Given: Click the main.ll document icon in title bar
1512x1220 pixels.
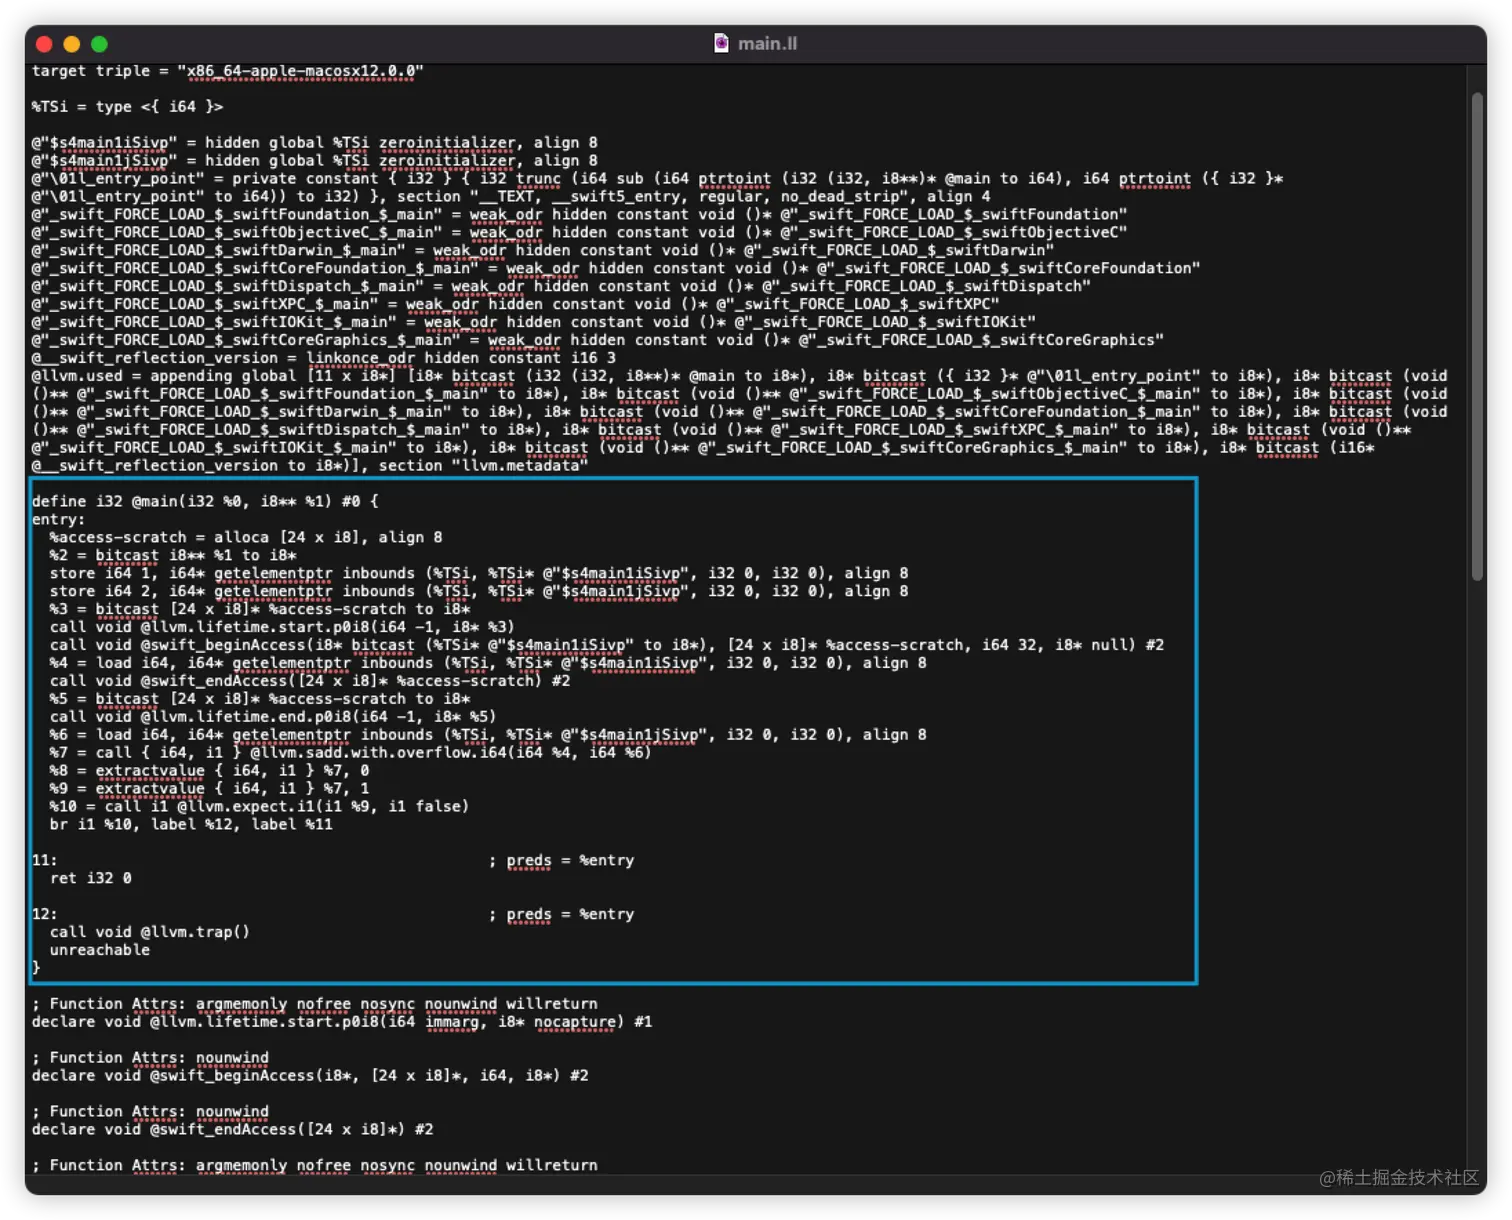Looking at the screenshot, I should click(721, 43).
